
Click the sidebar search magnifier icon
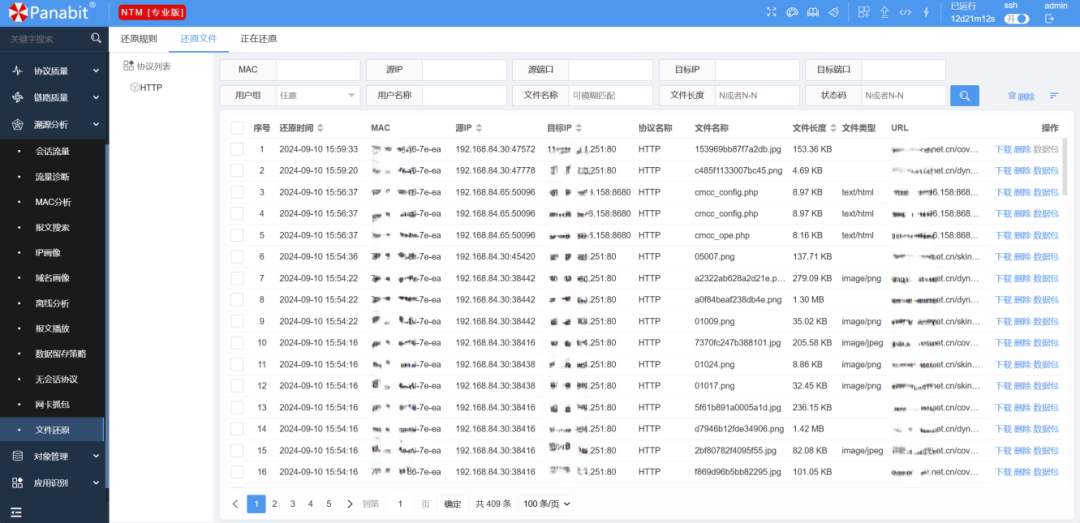96,39
